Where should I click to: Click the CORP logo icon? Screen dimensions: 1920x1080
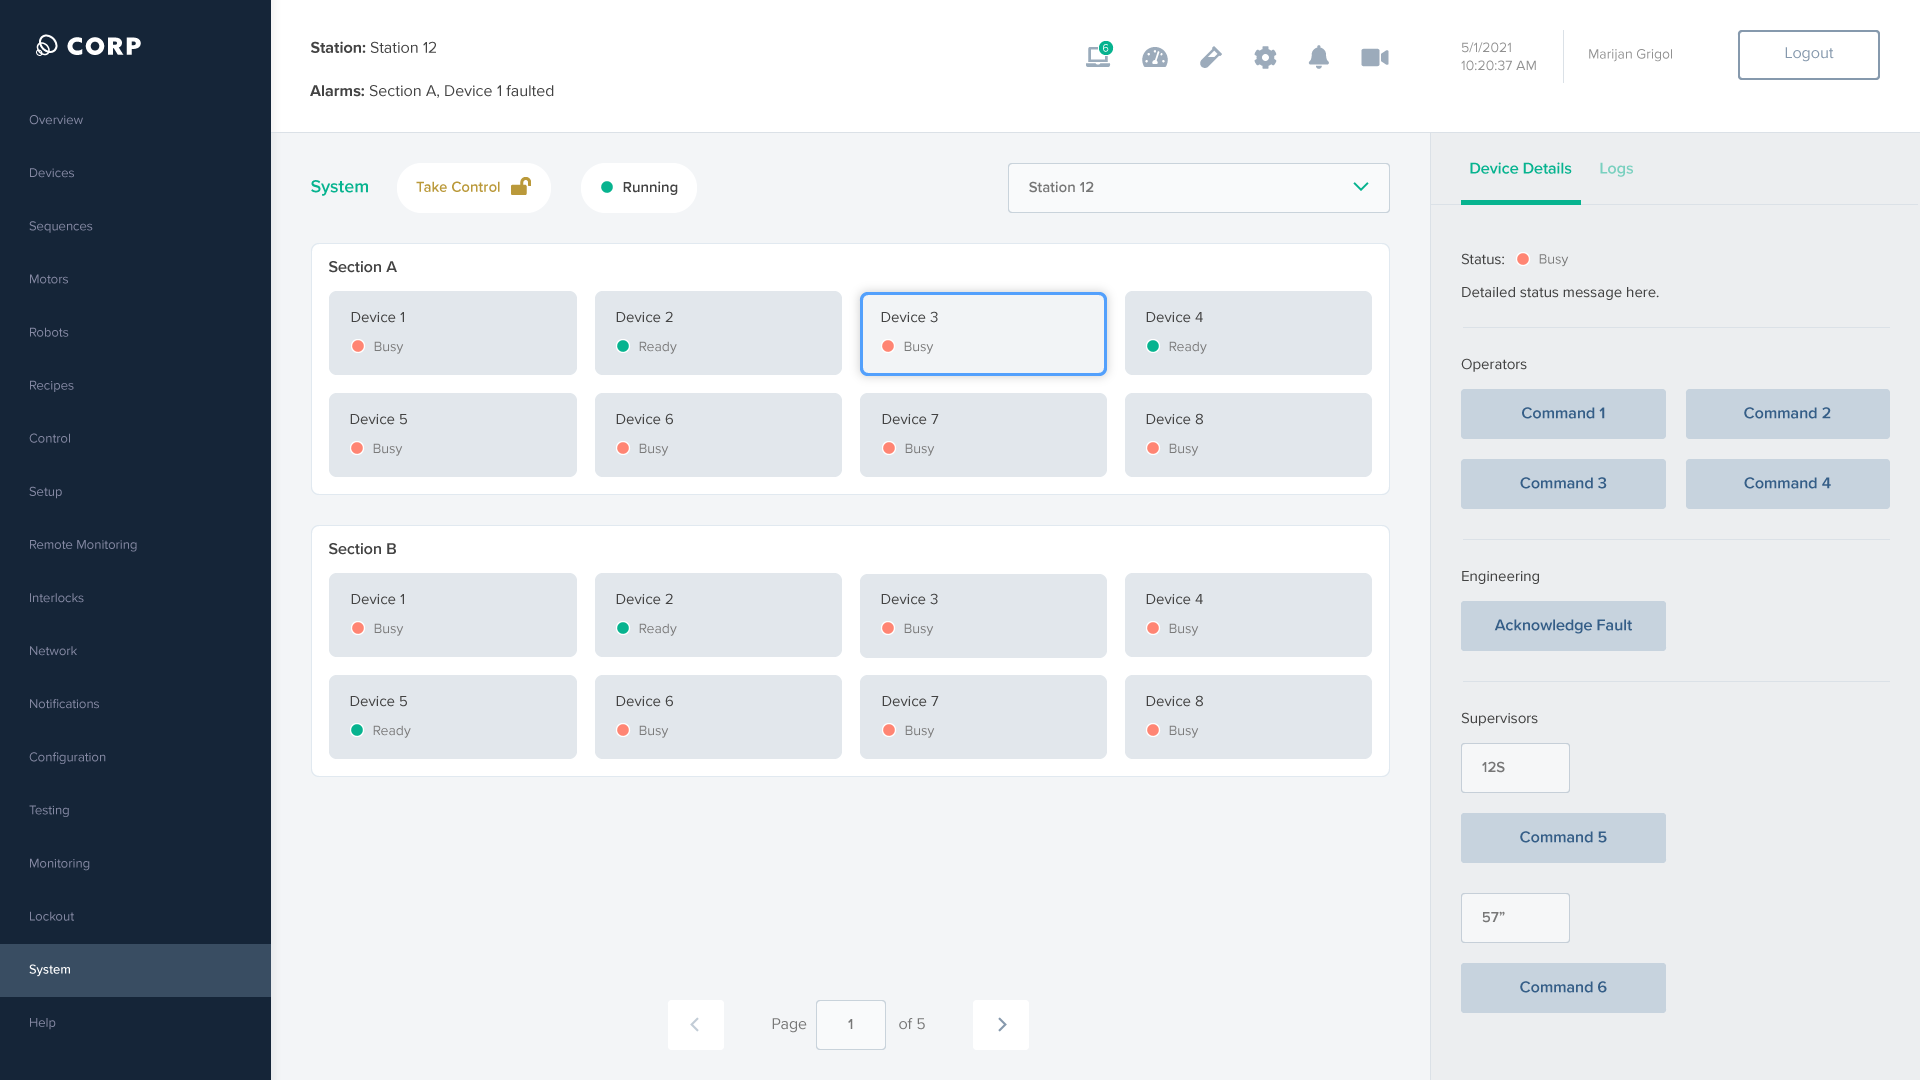click(47, 45)
